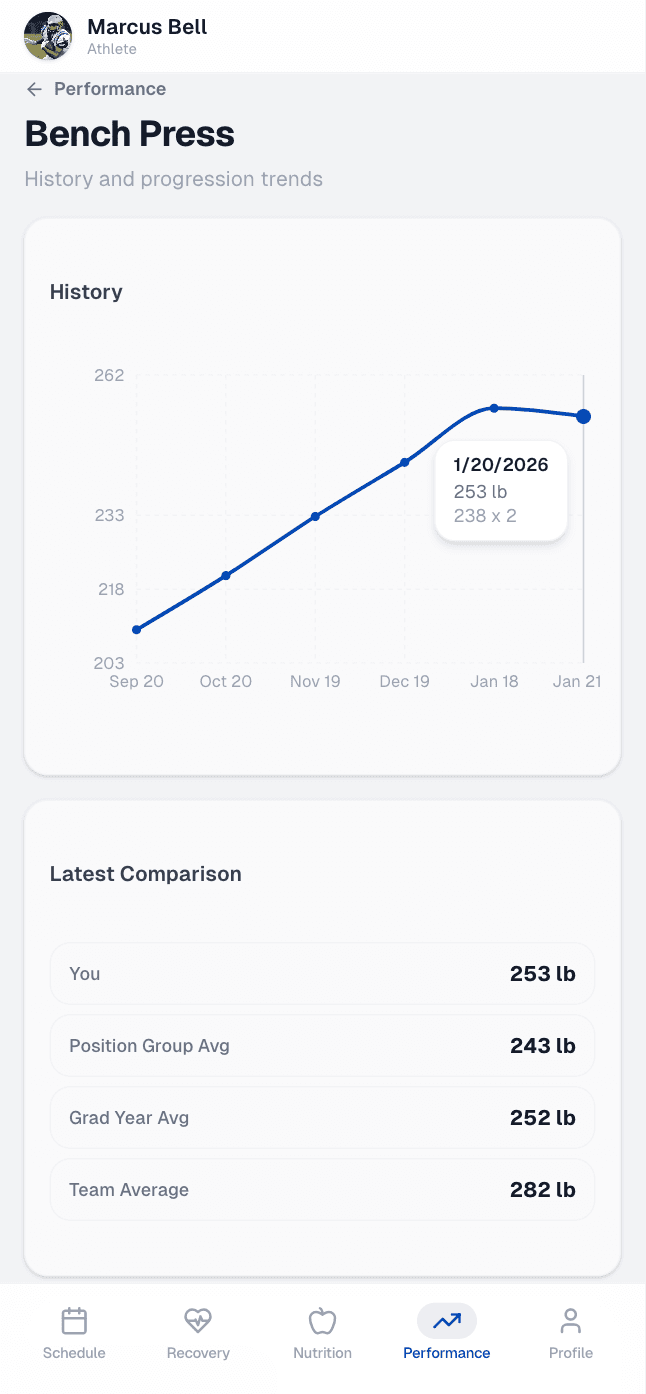
Task: Click the You 253 lb row
Action: tap(322, 973)
